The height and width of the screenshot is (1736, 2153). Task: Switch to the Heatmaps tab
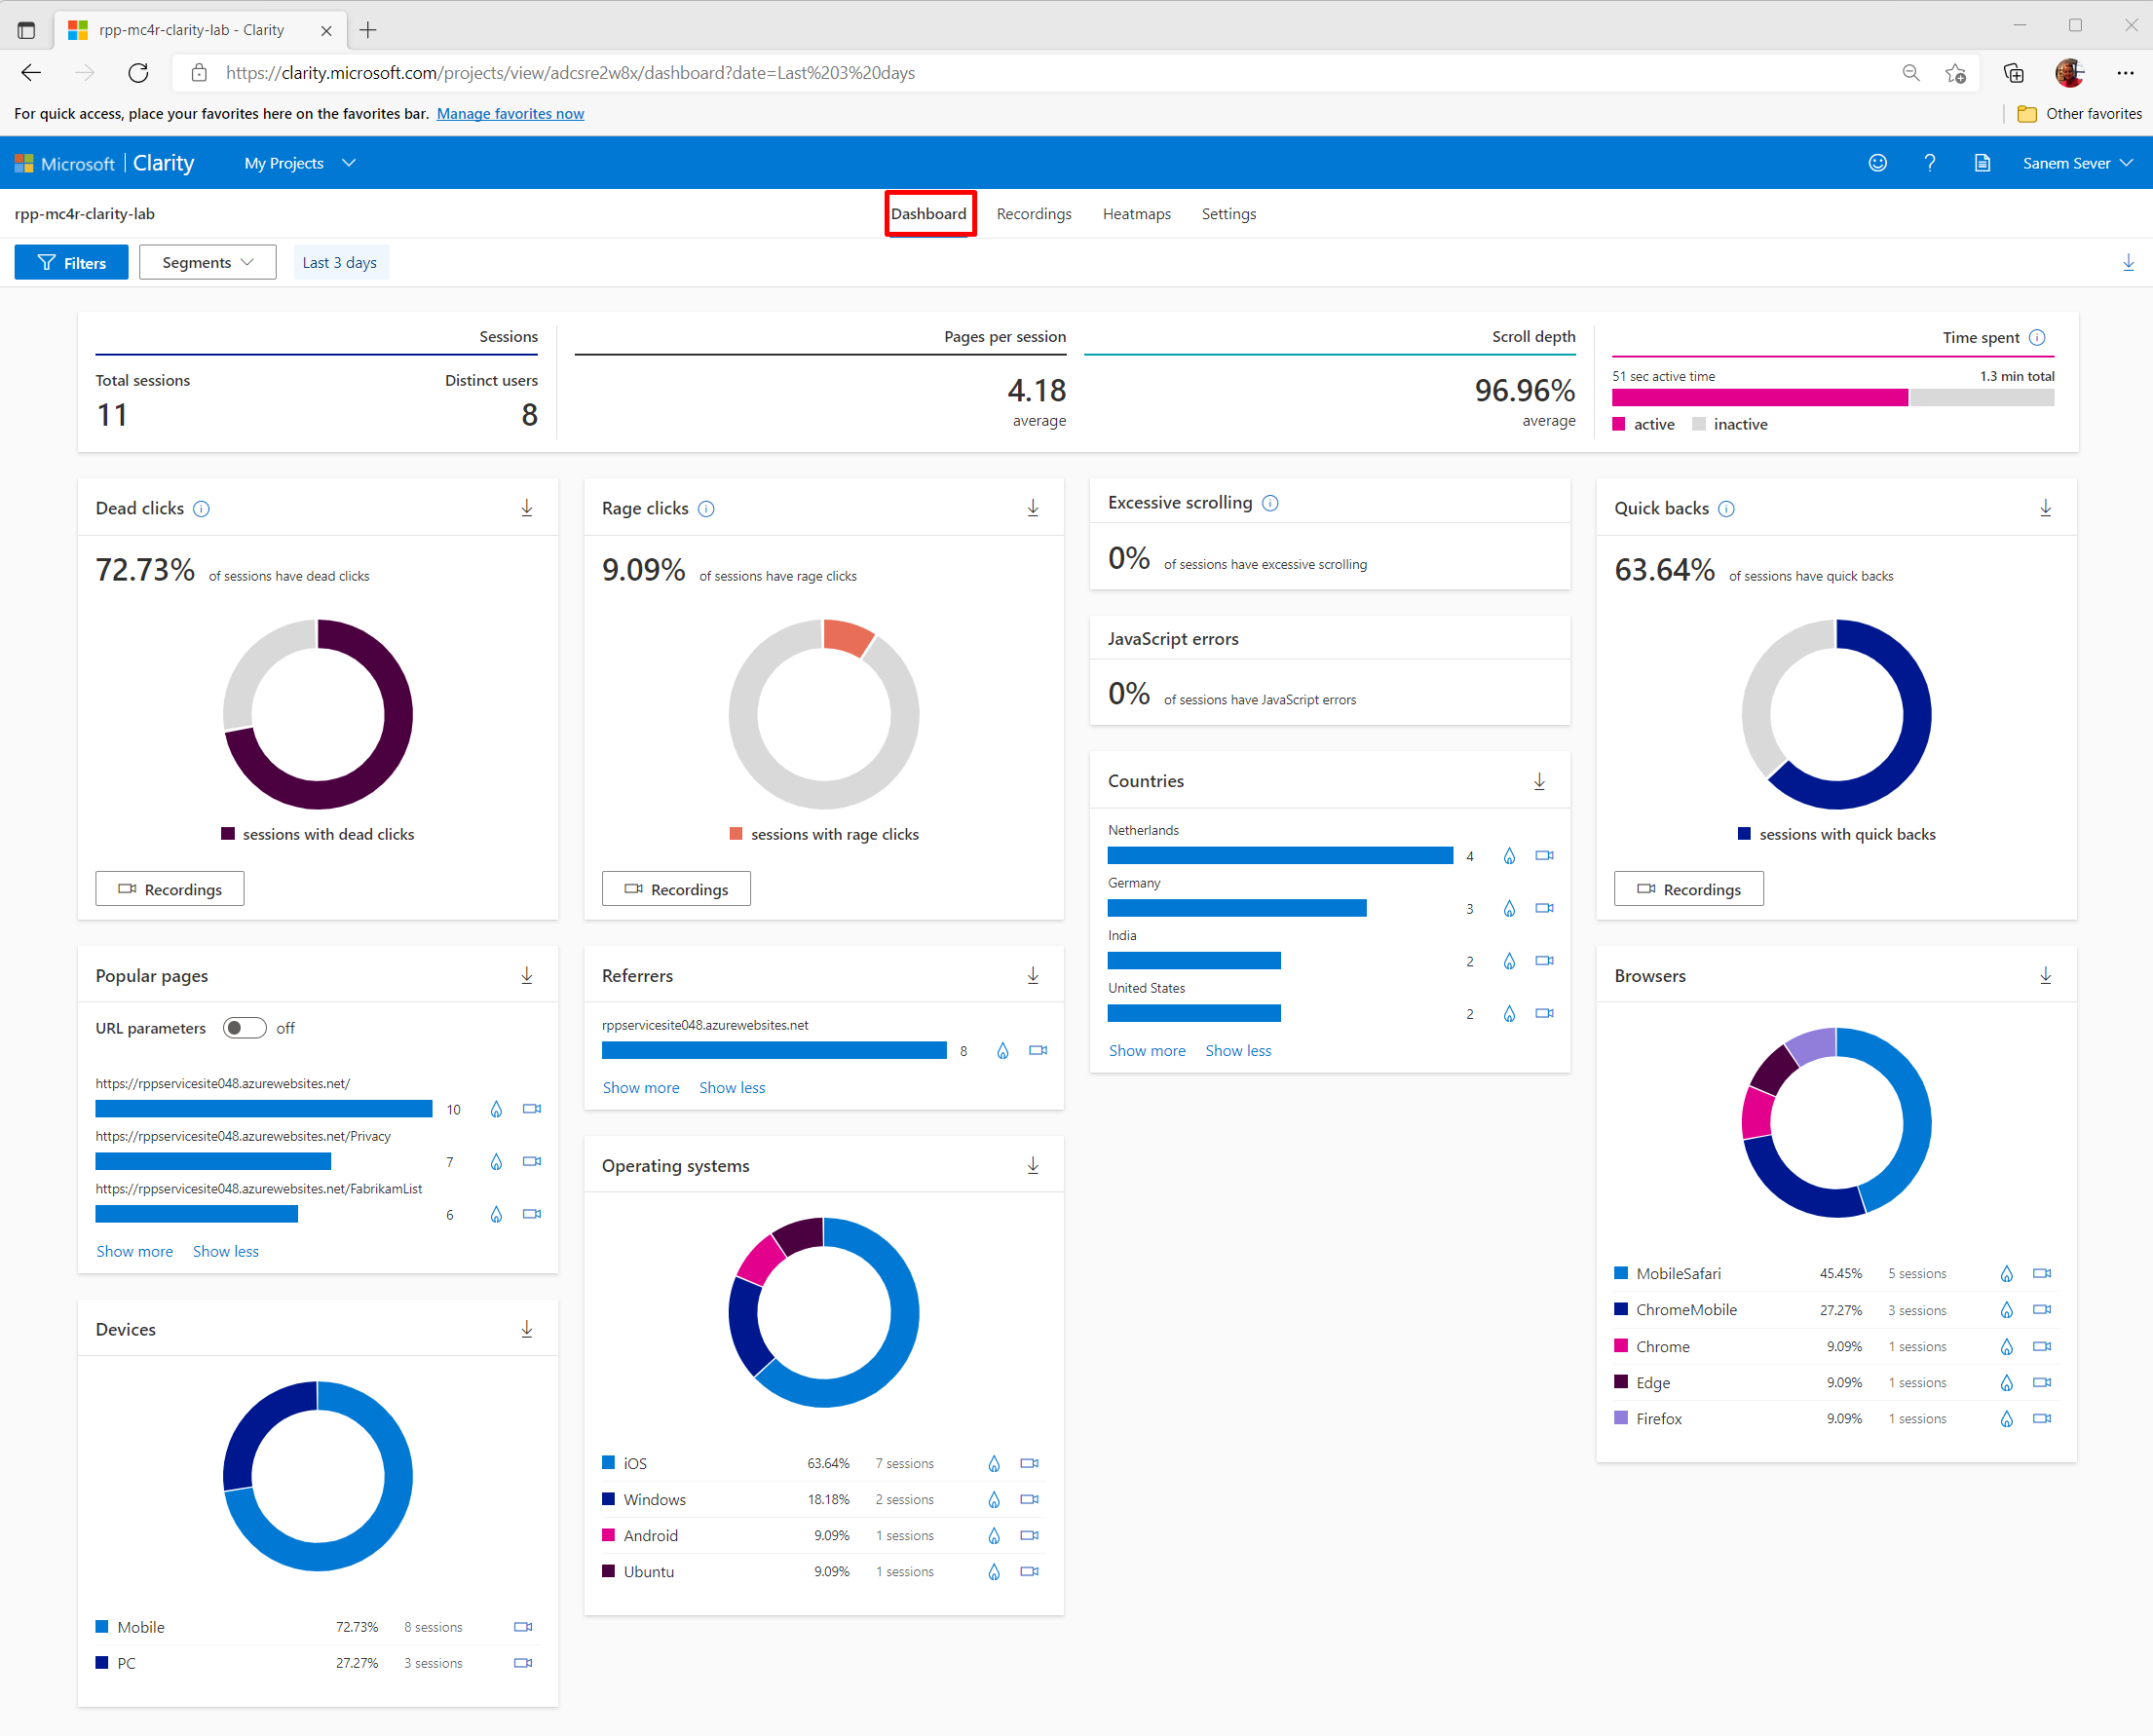tap(1136, 214)
